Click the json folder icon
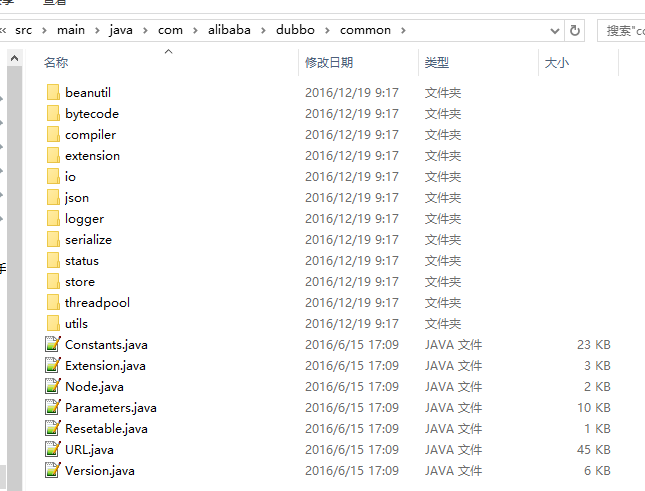 pyautogui.click(x=53, y=197)
